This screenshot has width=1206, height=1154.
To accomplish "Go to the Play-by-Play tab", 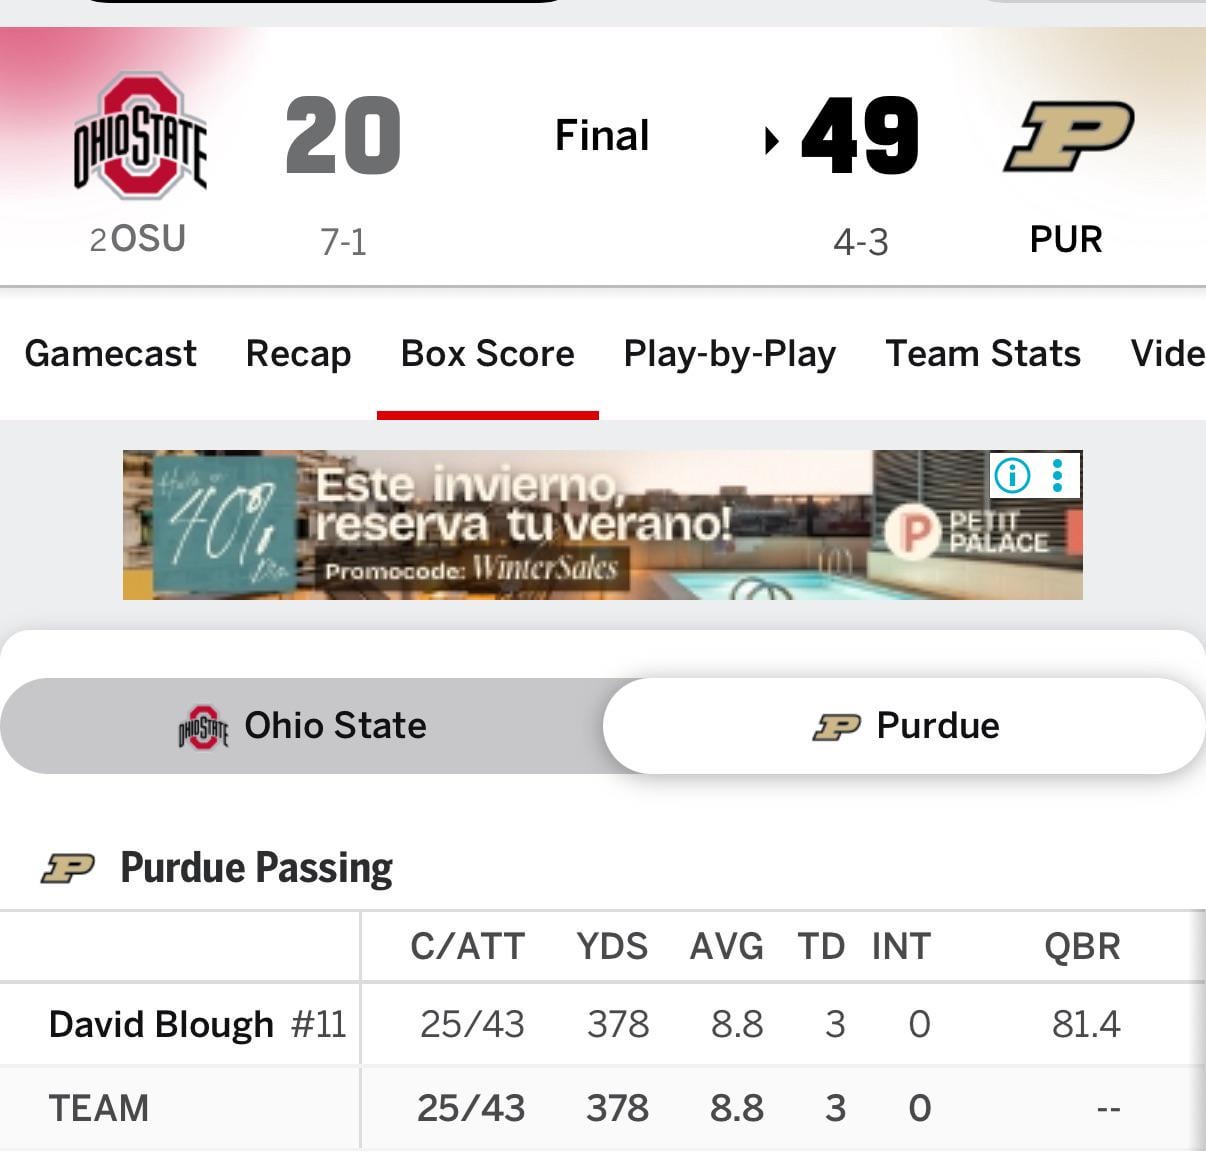I will [729, 354].
